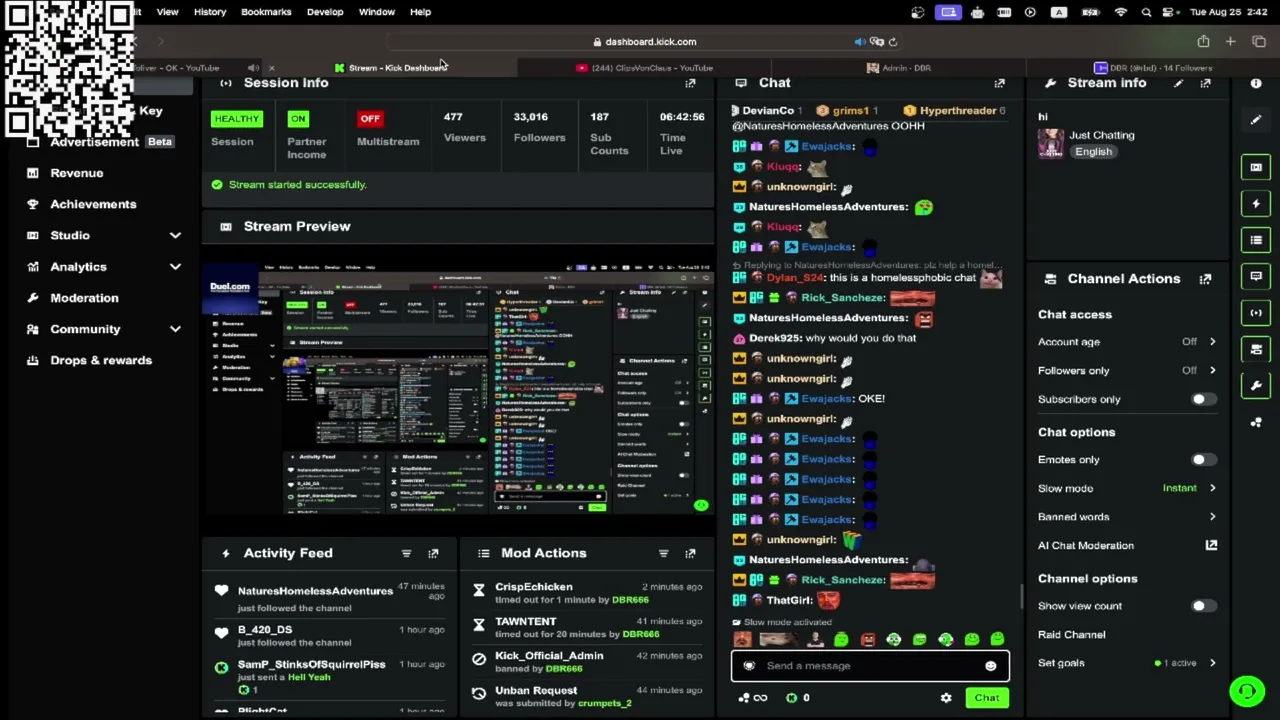Viewport: 1280px width, 720px height.
Task: Open the Achievements sidebar page
Action: (x=93, y=204)
